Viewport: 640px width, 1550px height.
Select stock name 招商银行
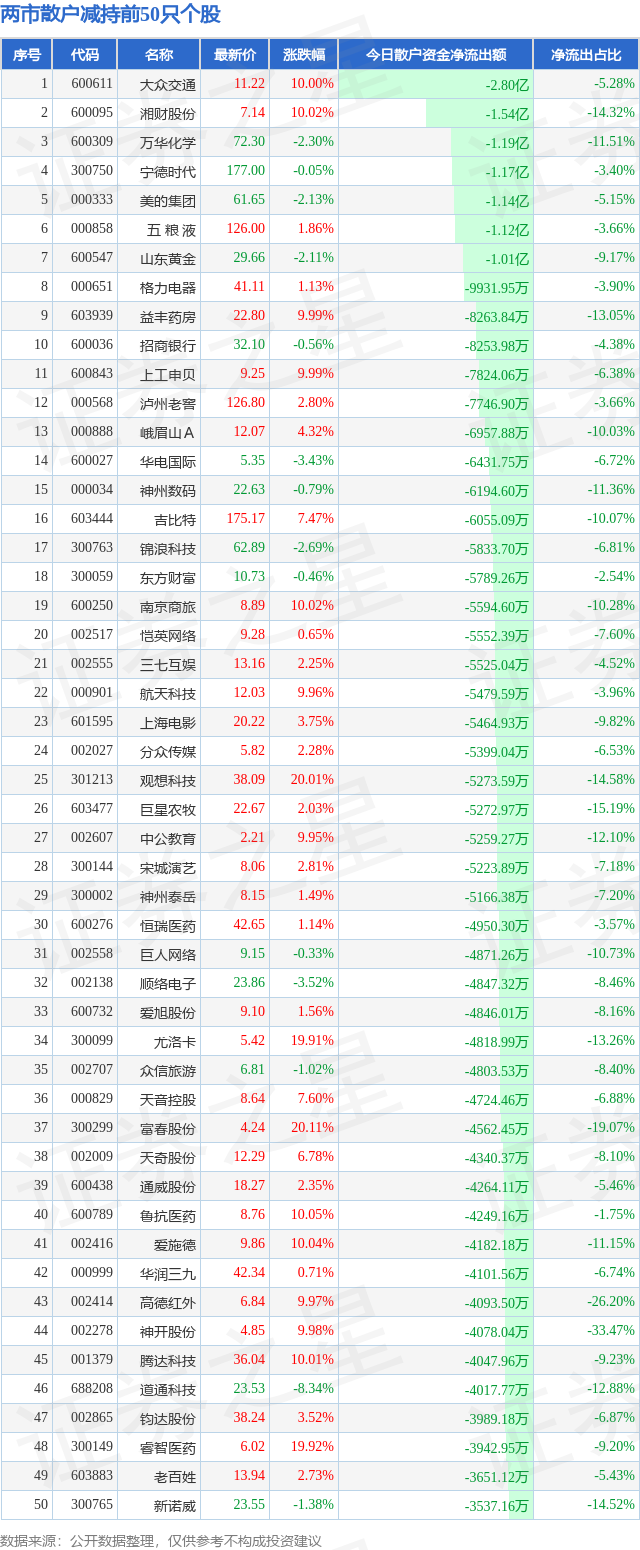click(168, 345)
